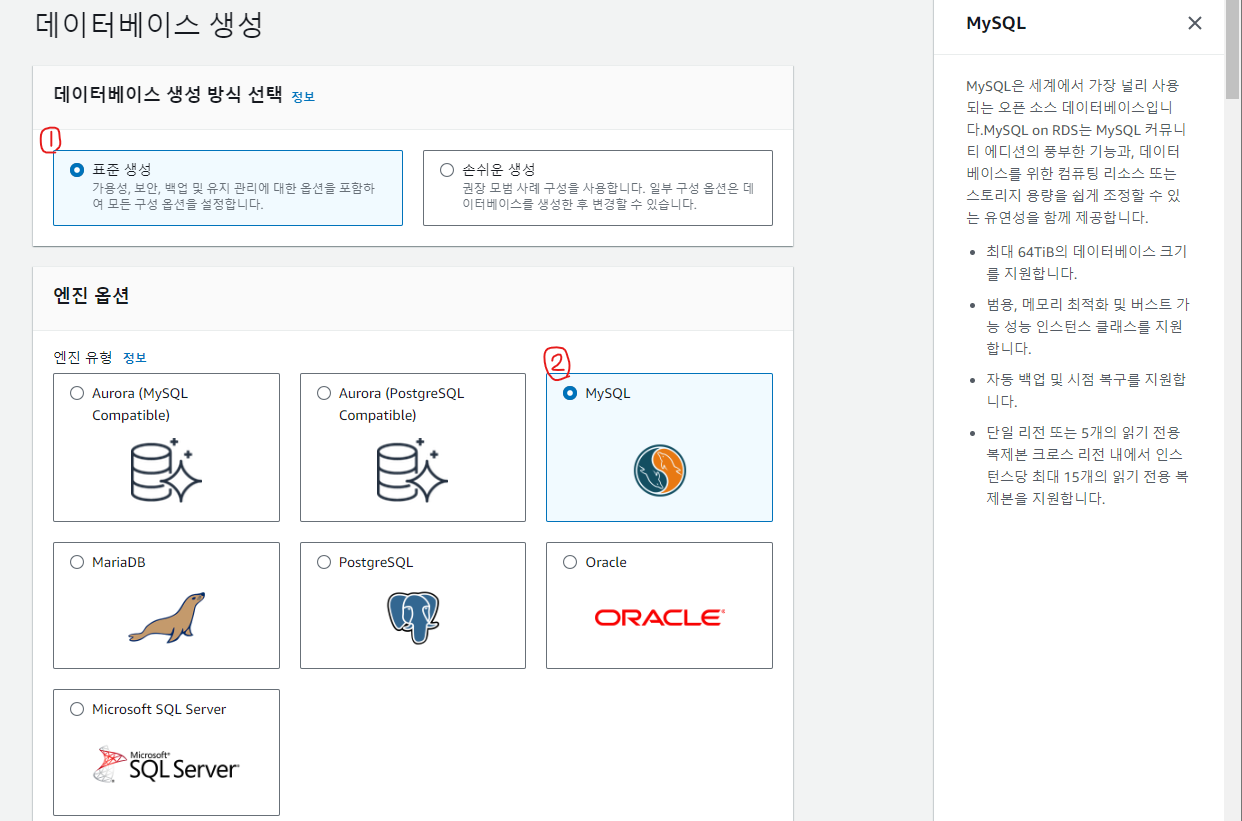The height and width of the screenshot is (821, 1242).
Task: Click the Aurora PostgreSQL database sparkle icon
Action: tap(413, 469)
